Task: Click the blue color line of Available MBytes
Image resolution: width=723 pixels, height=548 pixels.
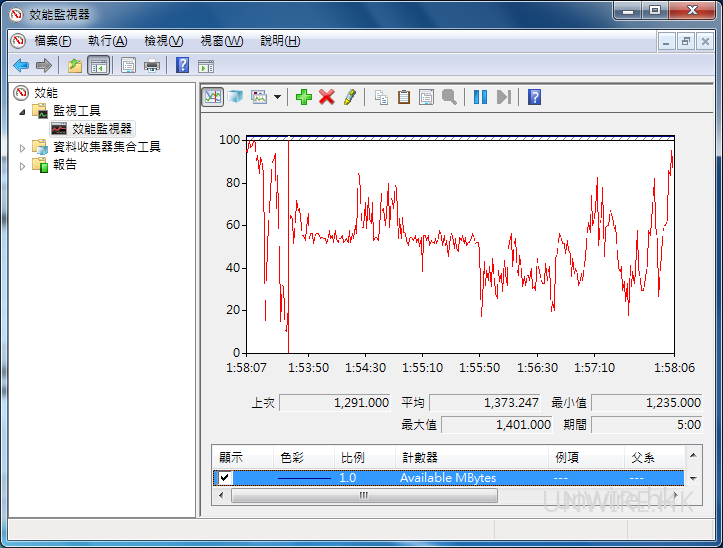Action: 304,478
